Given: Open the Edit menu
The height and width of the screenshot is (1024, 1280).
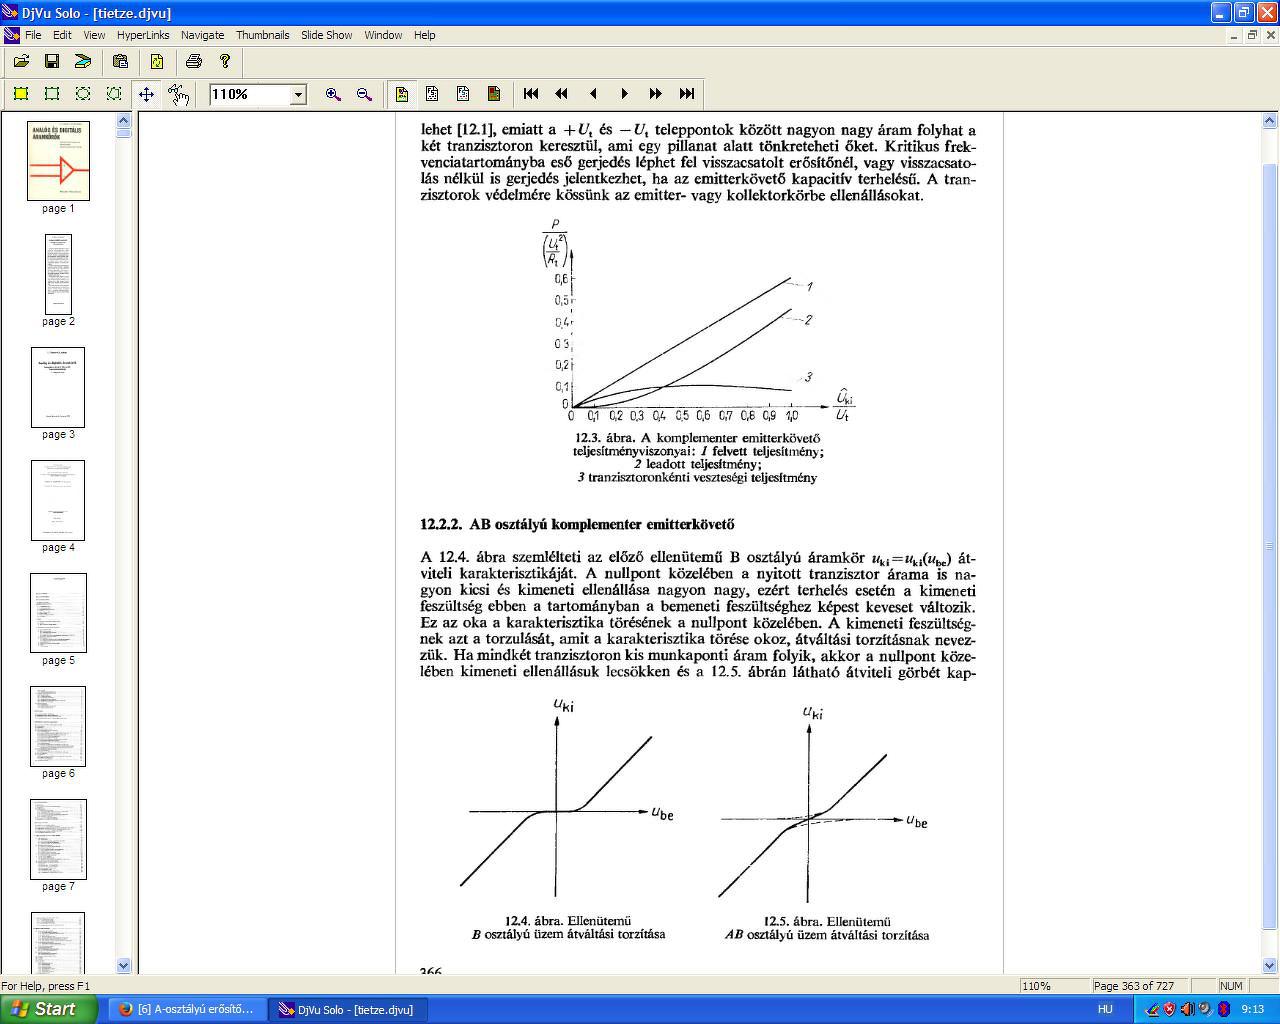Looking at the screenshot, I should click(x=62, y=35).
